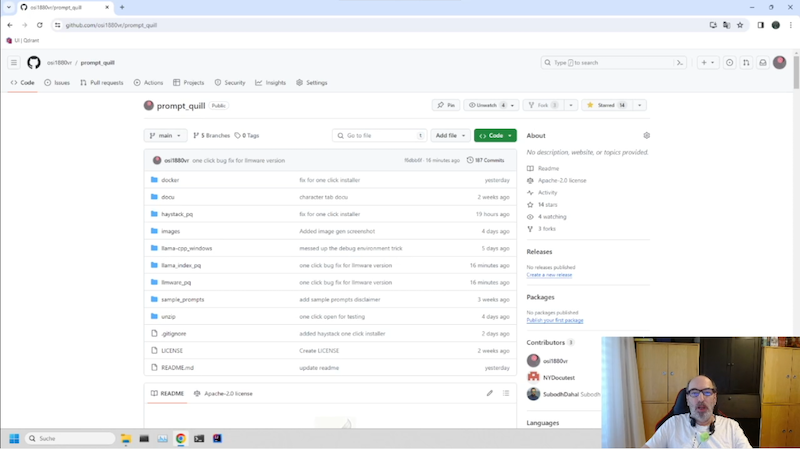The width and height of the screenshot is (800, 449).
Task: Open the sample_prompts folder
Action: 183,300
